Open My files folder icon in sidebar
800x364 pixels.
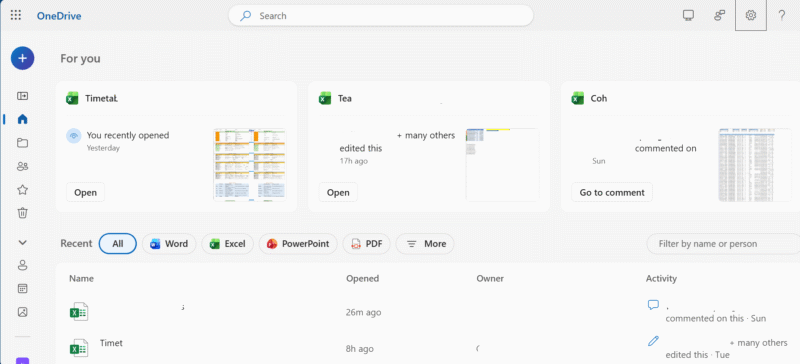pos(22,143)
